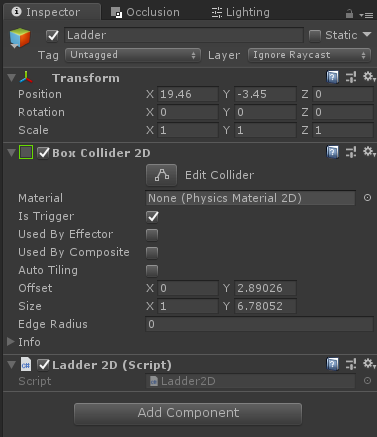Switch to the Lighting tab
The image size is (377, 437).
[240, 12]
